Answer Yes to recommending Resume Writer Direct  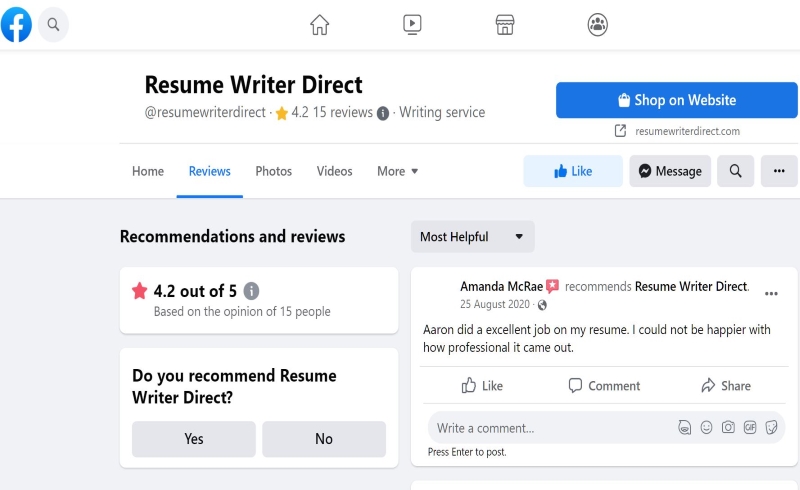click(194, 439)
